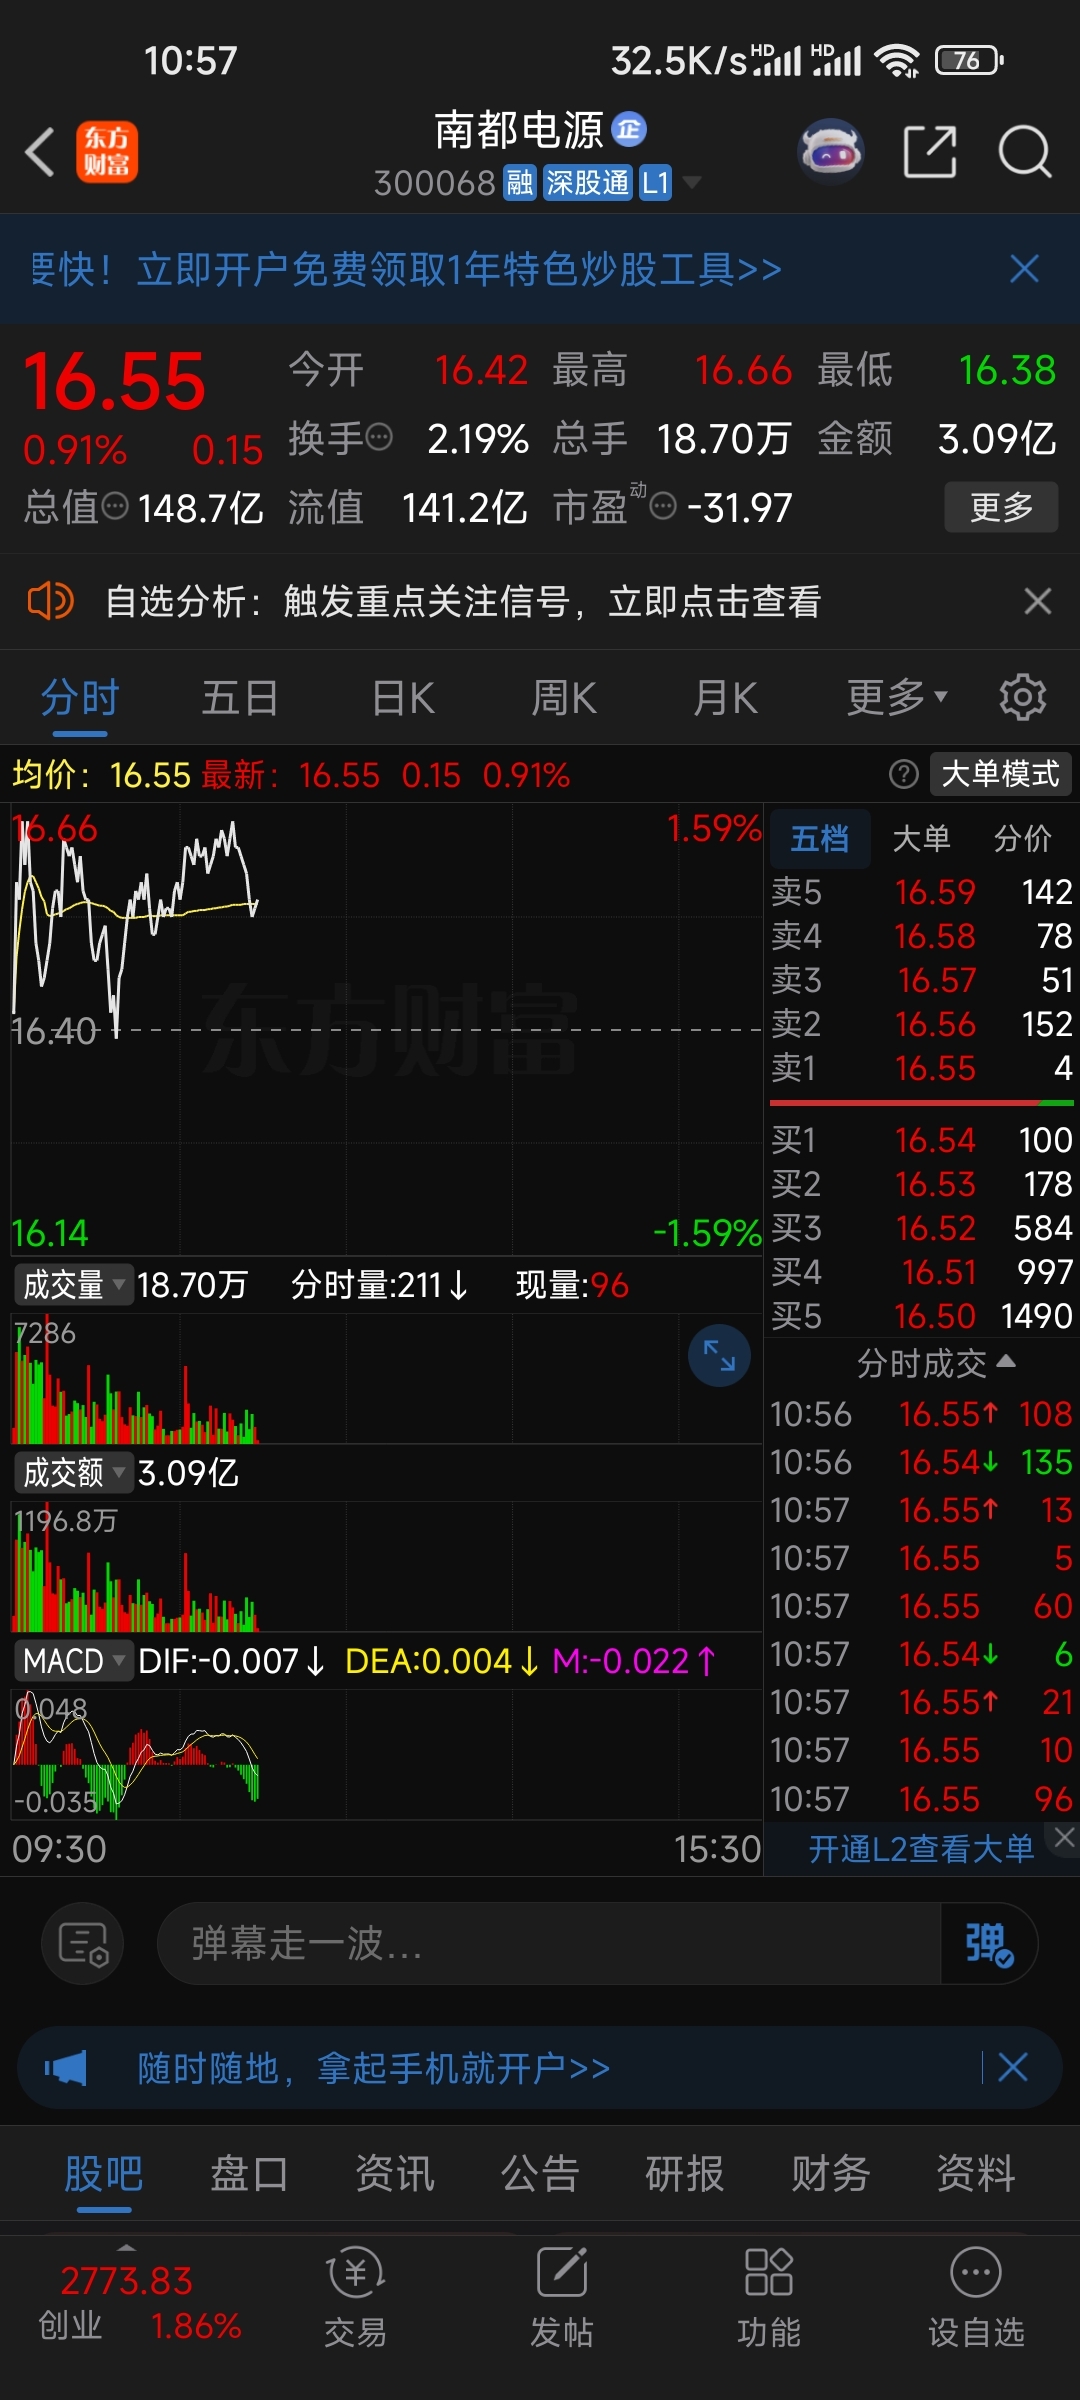Tap the intraday price chart area
The height and width of the screenshot is (2400, 1080).
tap(387, 1030)
